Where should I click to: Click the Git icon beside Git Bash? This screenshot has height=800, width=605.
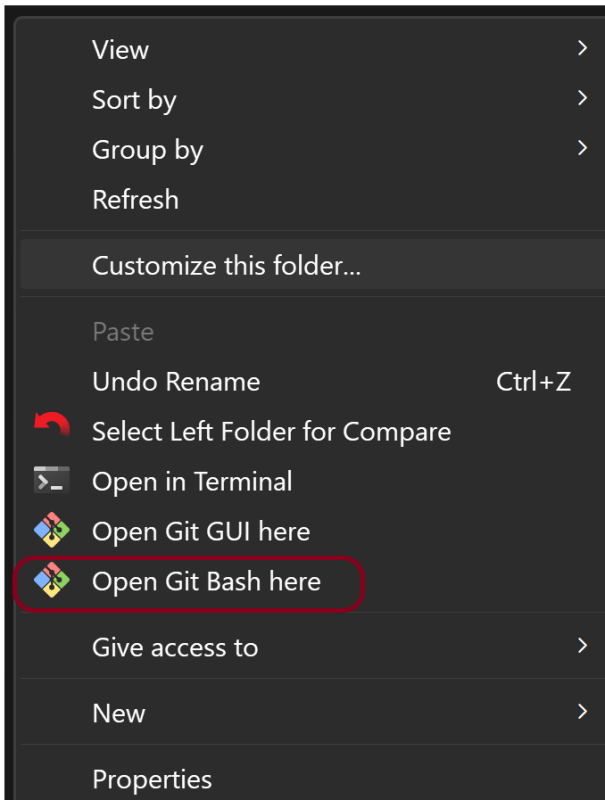[51, 580]
